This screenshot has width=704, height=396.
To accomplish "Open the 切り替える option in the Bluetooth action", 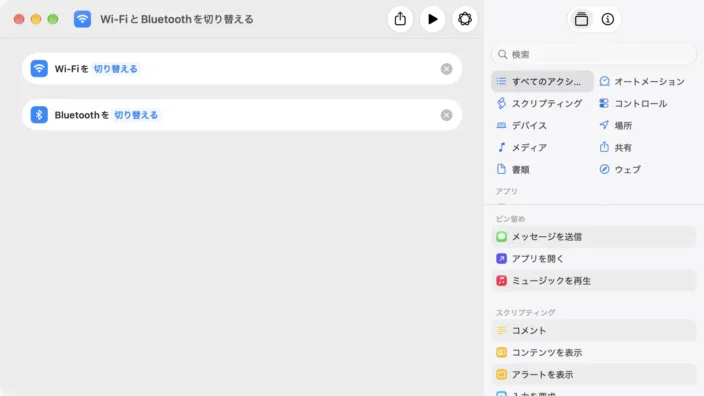I will (136, 115).
